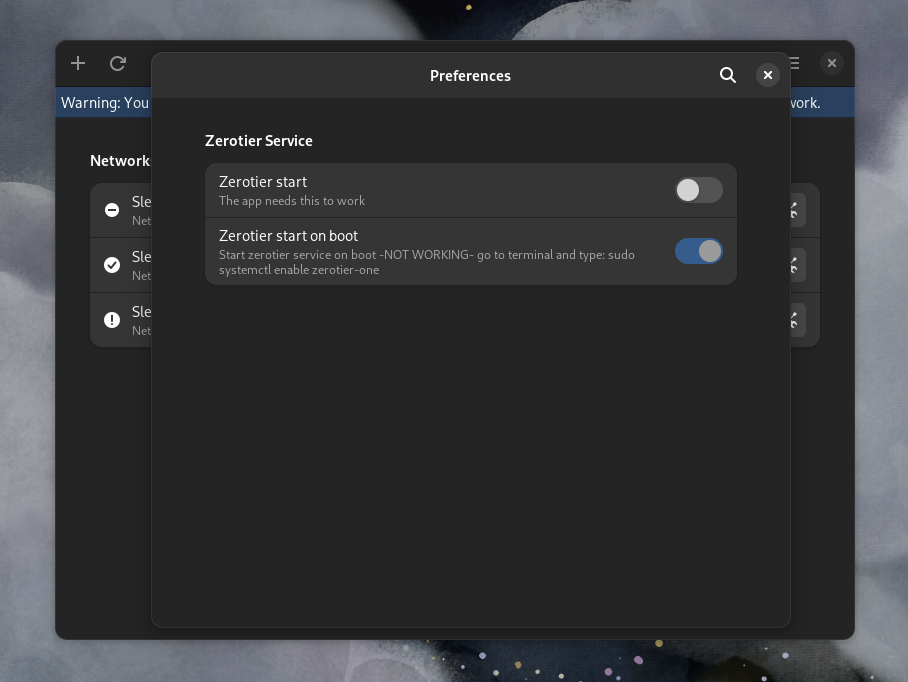
Task: Open search in Preferences dialog
Action: [727, 75]
